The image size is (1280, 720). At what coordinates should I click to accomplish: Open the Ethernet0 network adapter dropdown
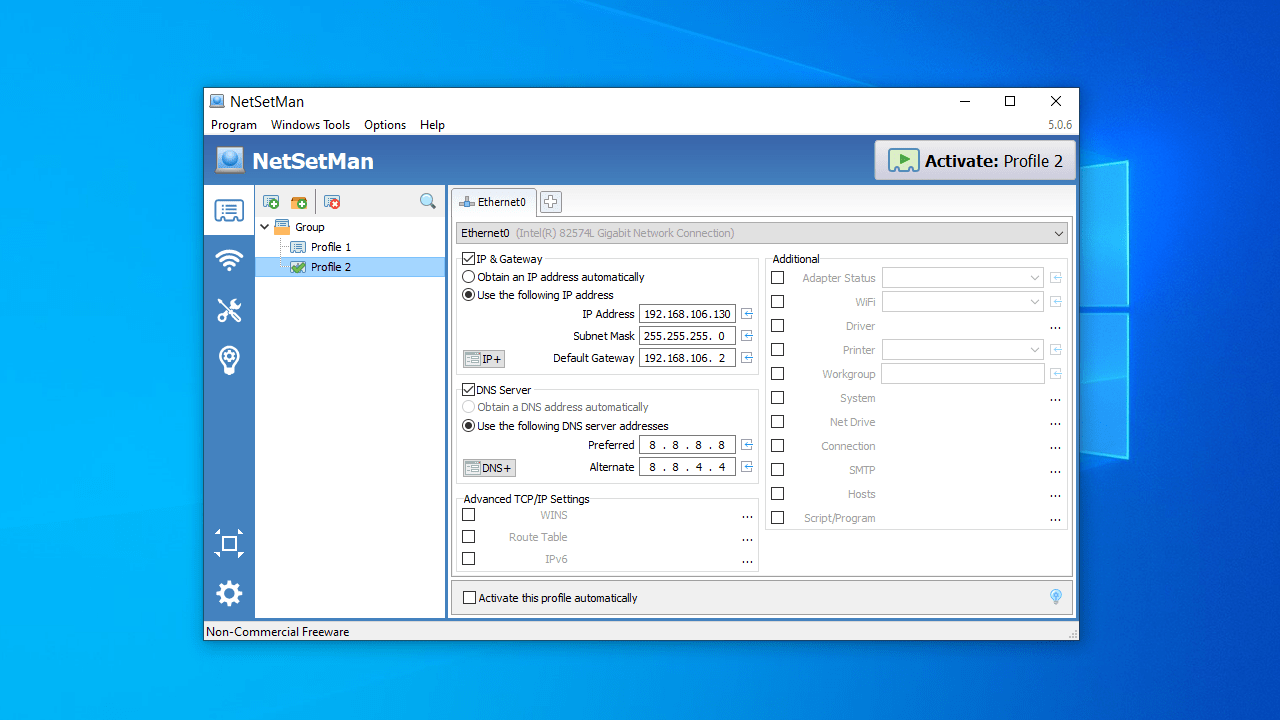pyautogui.click(x=762, y=233)
